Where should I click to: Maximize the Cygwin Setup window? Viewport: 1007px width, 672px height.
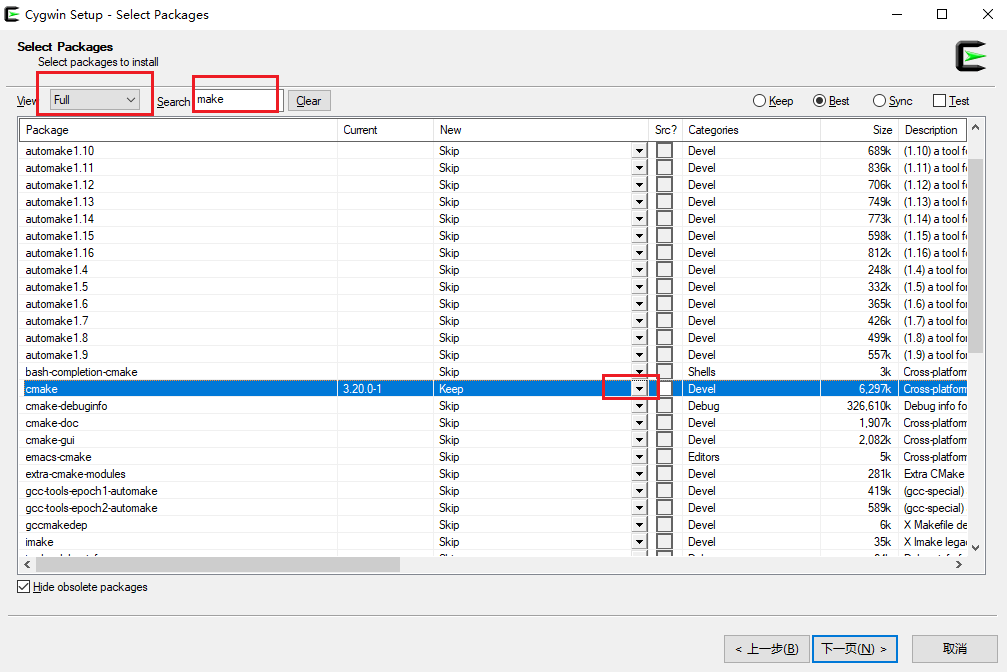(942, 14)
